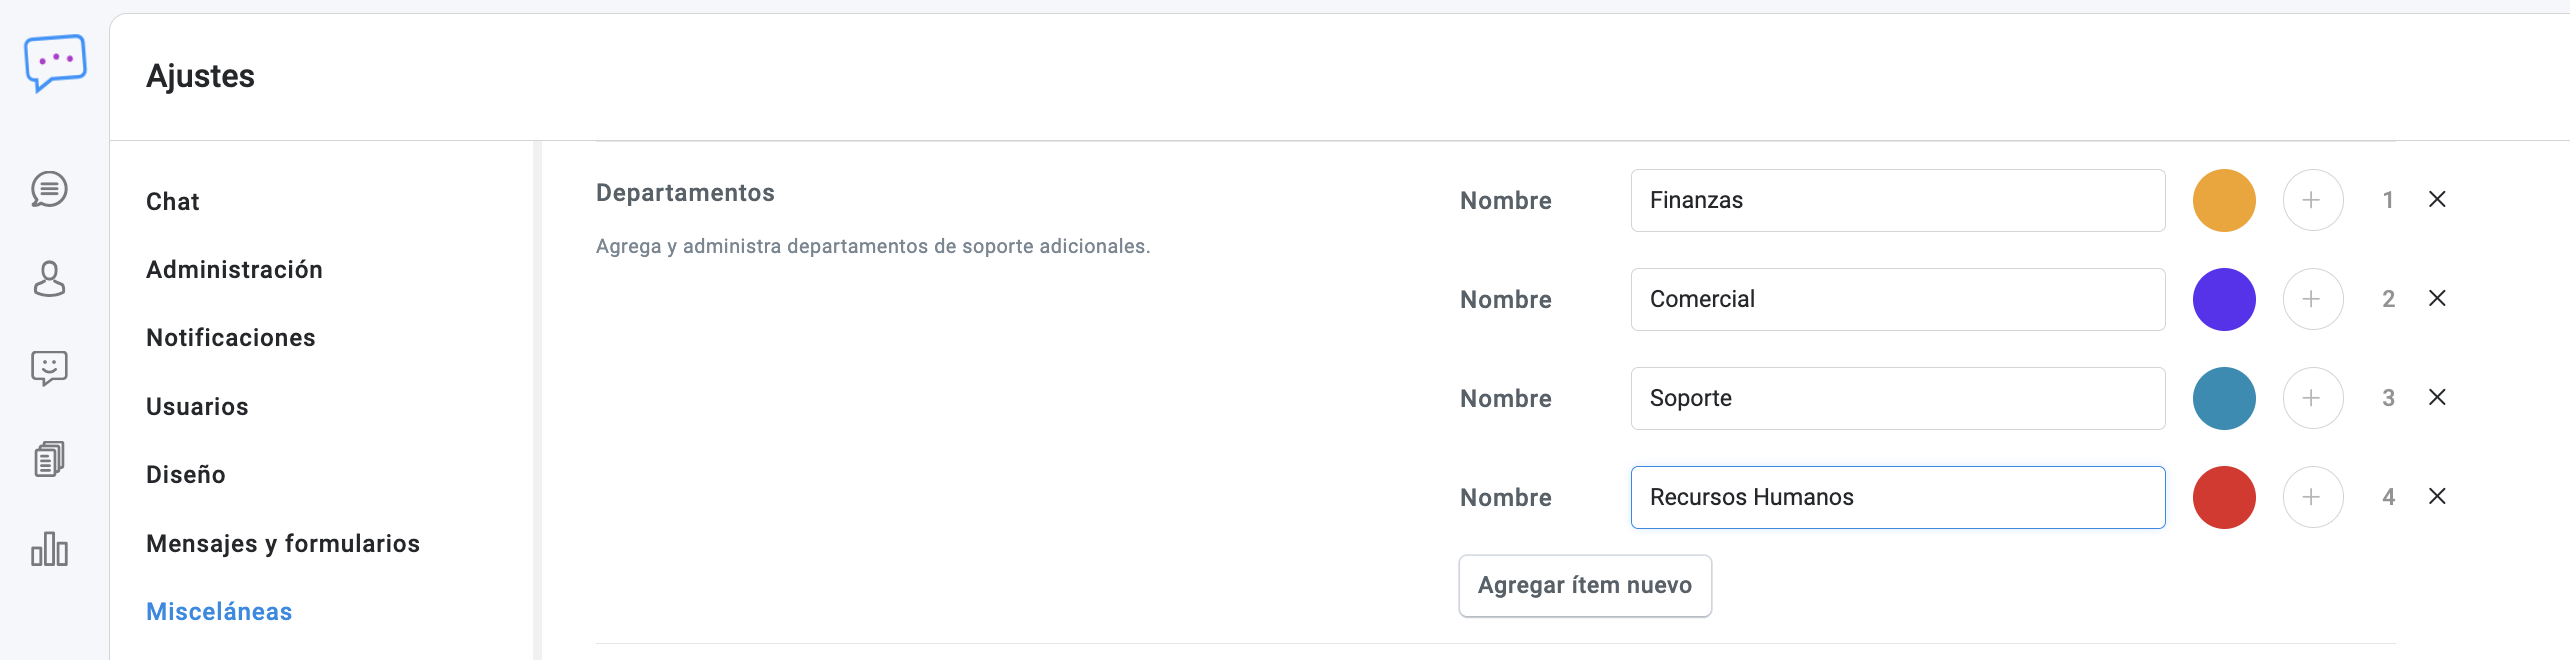Viewport: 2570px width, 660px height.
Task: Click the plus icon beside Comercial
Action: tap(2312, 299)
